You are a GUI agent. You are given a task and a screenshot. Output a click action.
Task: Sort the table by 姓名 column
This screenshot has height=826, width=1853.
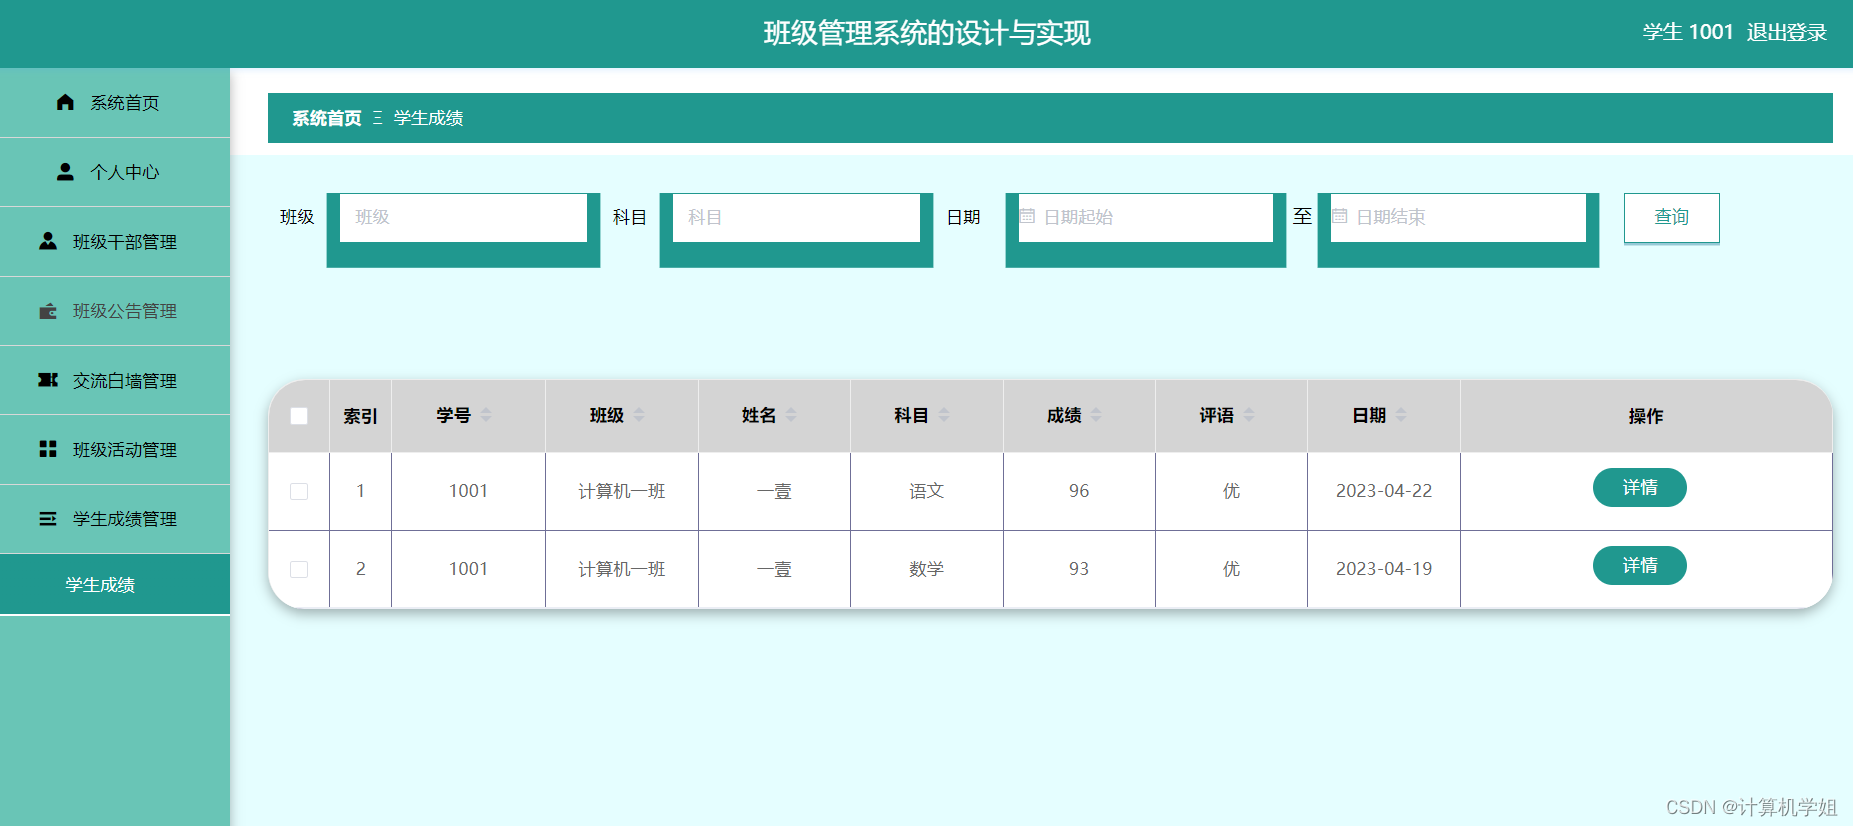tap(791, 415)
